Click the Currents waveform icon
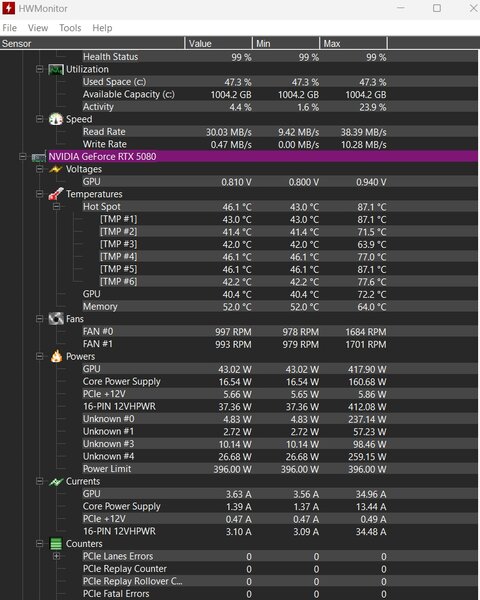The image size is (480, 600). tap(56, 481)
